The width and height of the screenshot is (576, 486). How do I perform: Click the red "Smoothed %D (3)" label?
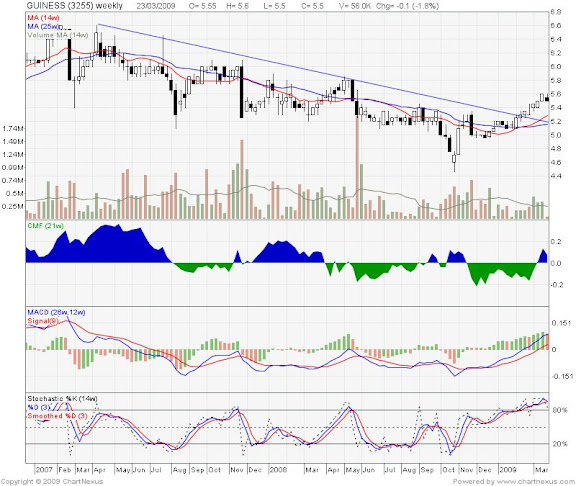[57, 416]
